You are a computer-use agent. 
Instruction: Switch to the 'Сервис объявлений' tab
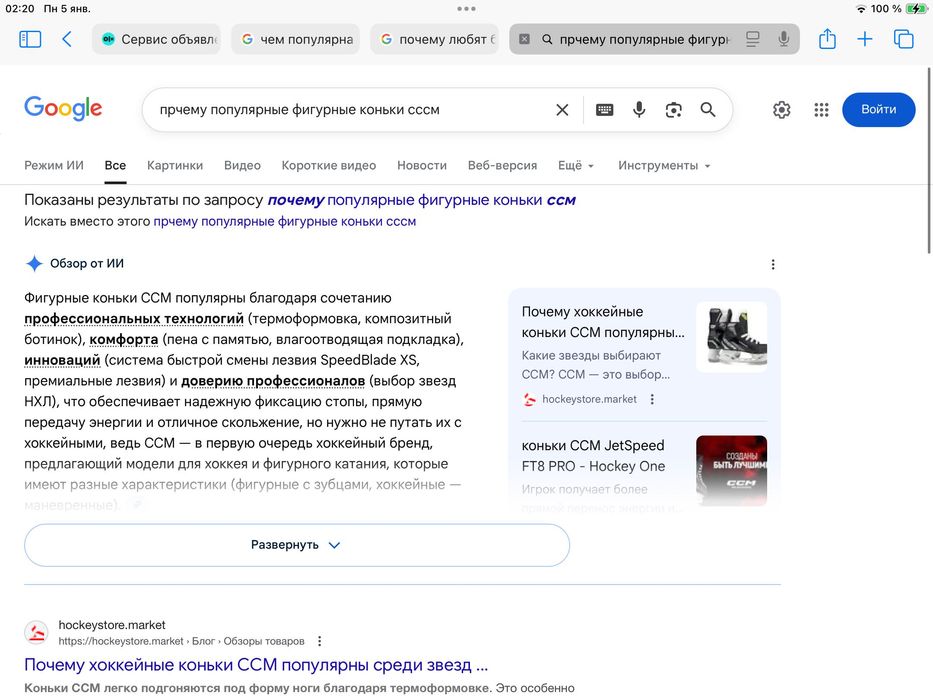pyautogui.click(x=156, y=39)
